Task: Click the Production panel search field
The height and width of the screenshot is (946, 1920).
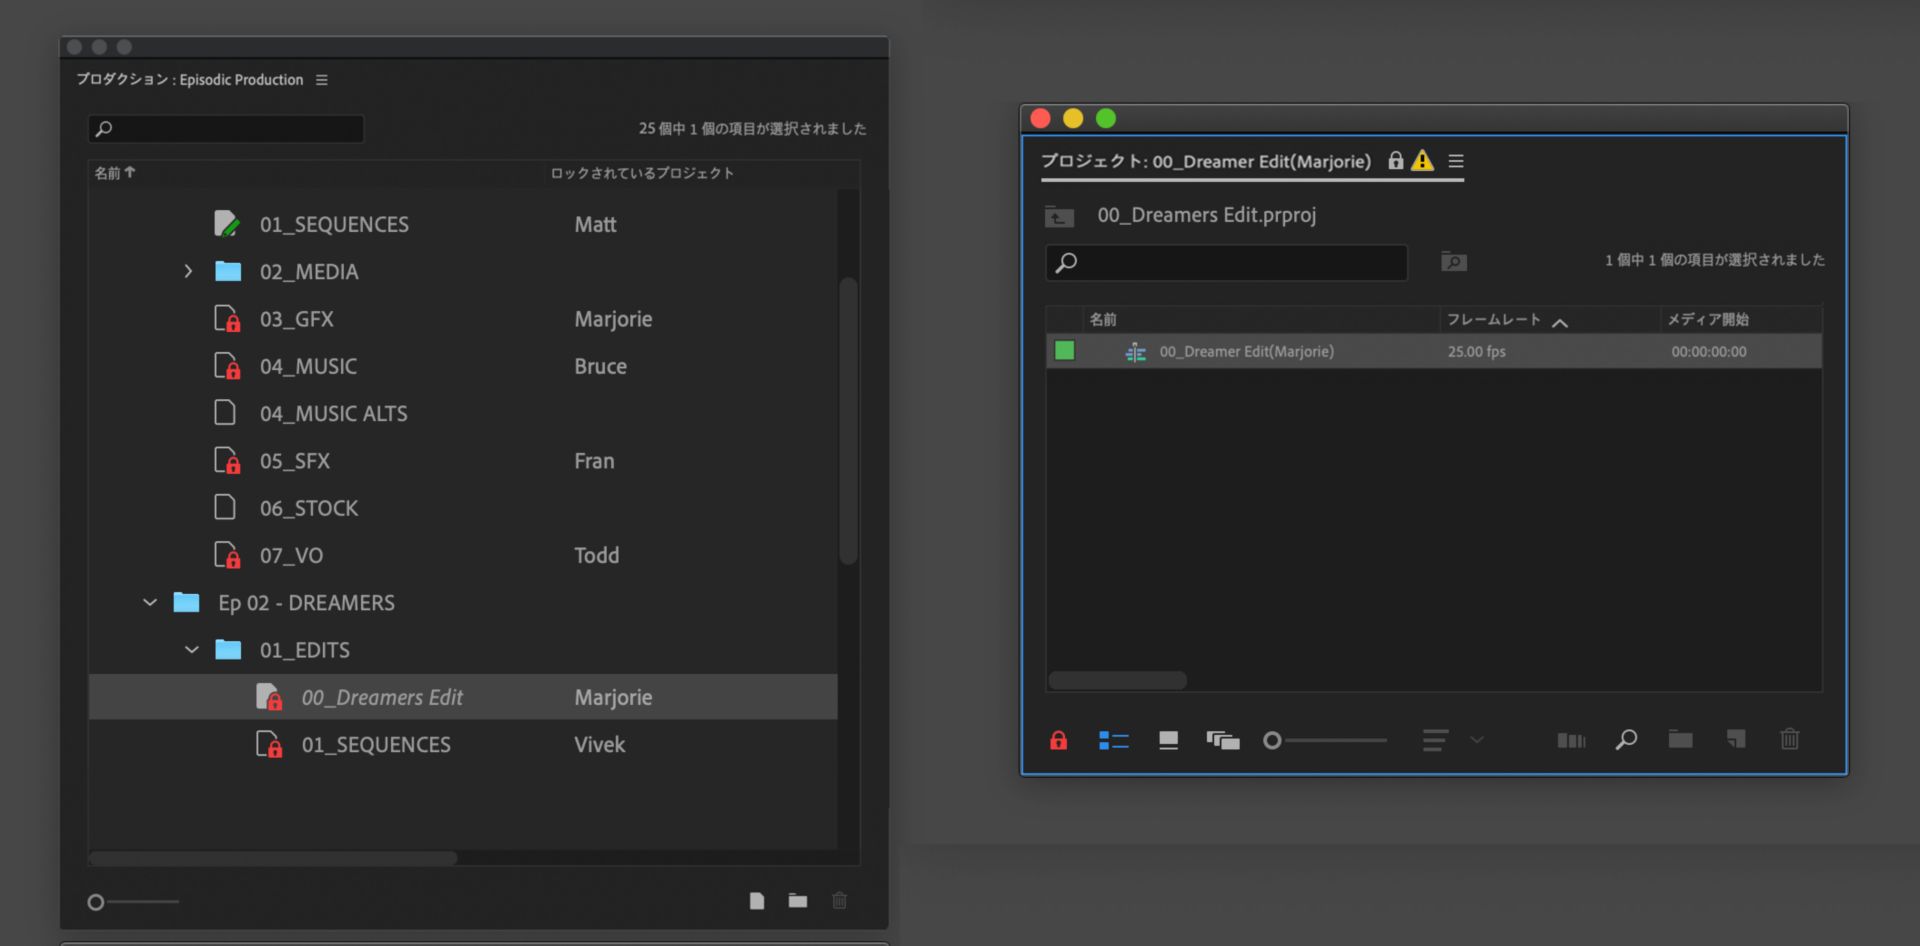Action: (226, 129)
